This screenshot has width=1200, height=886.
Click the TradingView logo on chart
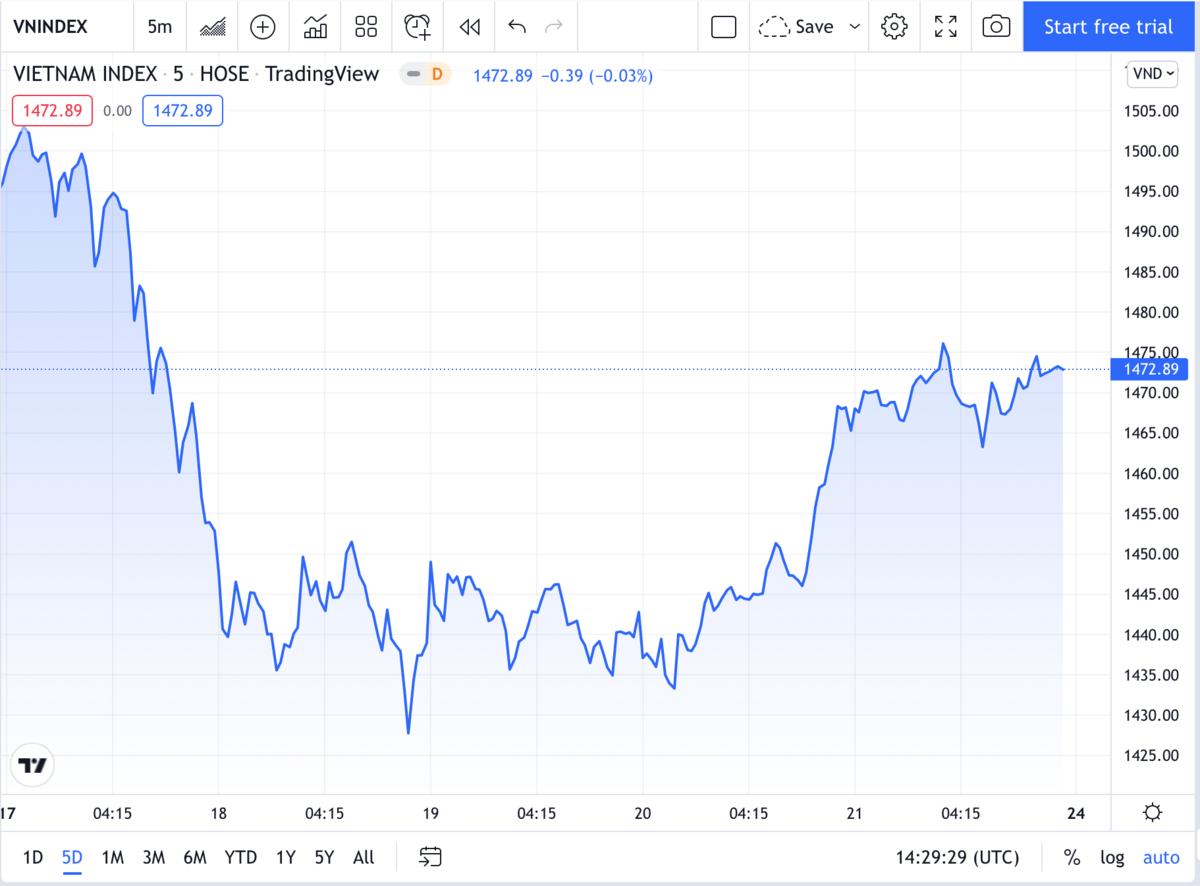pos(33,766)
